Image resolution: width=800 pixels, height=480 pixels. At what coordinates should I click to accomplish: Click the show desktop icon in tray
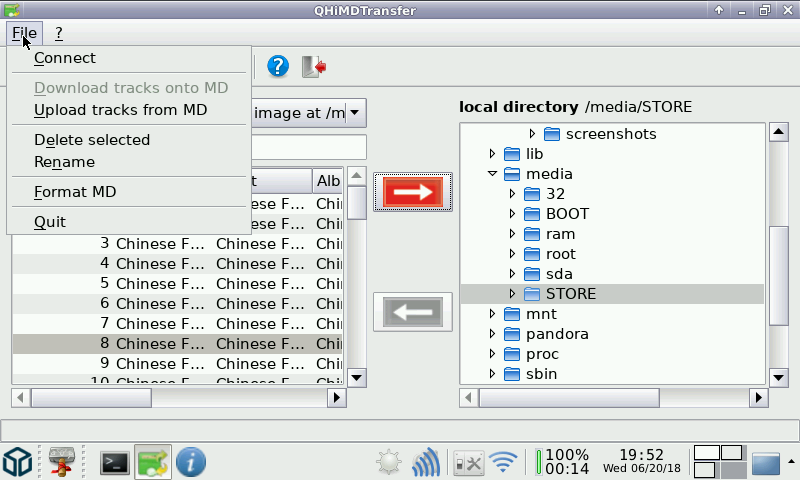(x=765, y=463)
